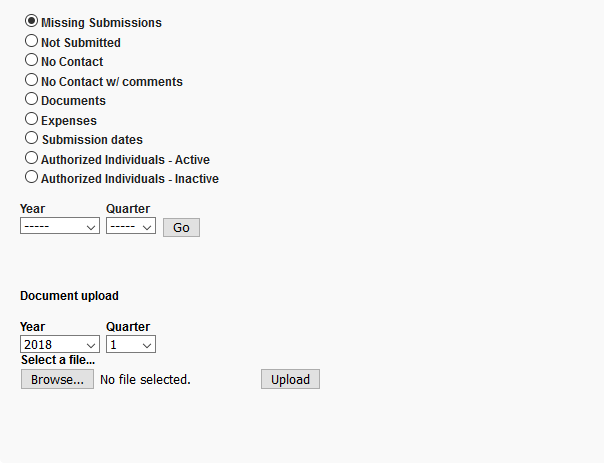Select Authorized Individuals - Inactive option
Viewport: 604px width, 464px height.
pos(32,177)
